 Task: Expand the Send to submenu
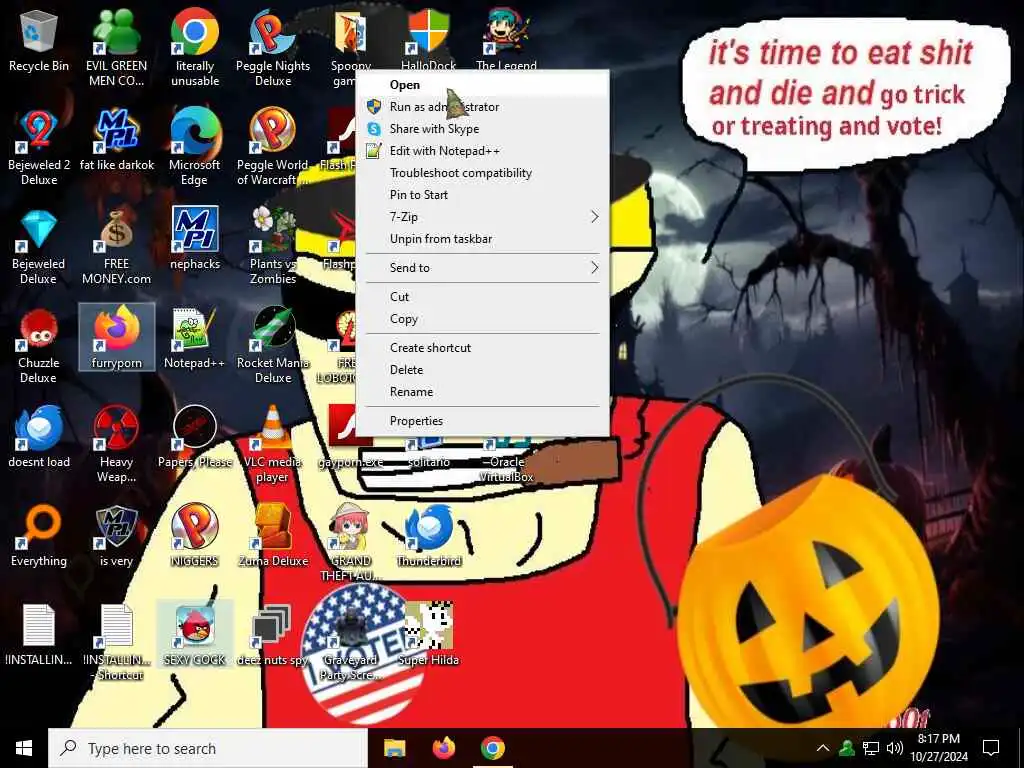482,268
